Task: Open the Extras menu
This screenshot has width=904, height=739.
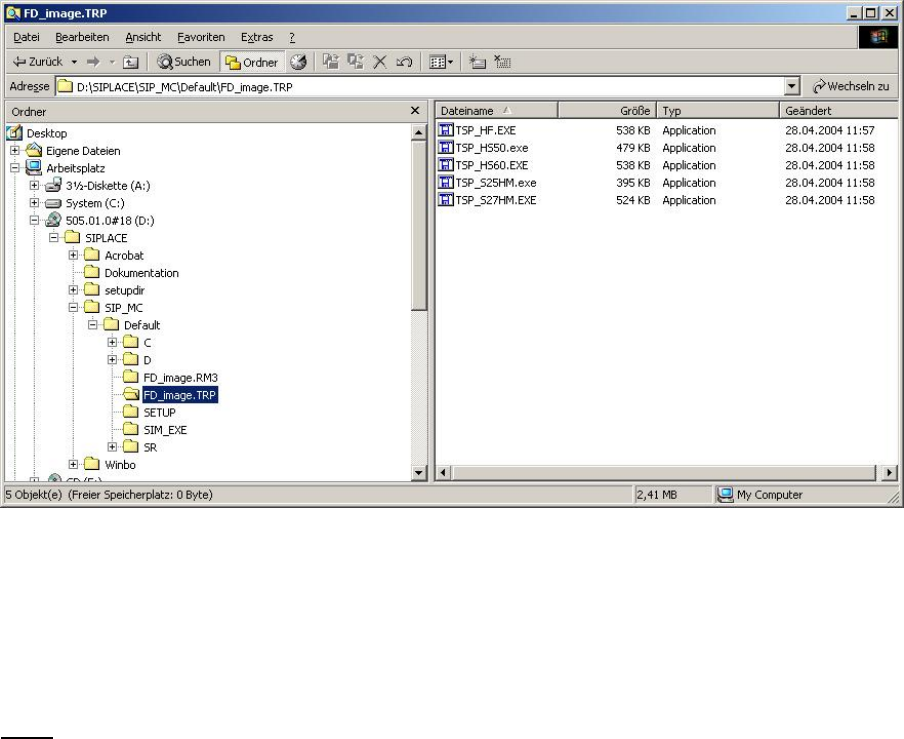Action: 257,37
